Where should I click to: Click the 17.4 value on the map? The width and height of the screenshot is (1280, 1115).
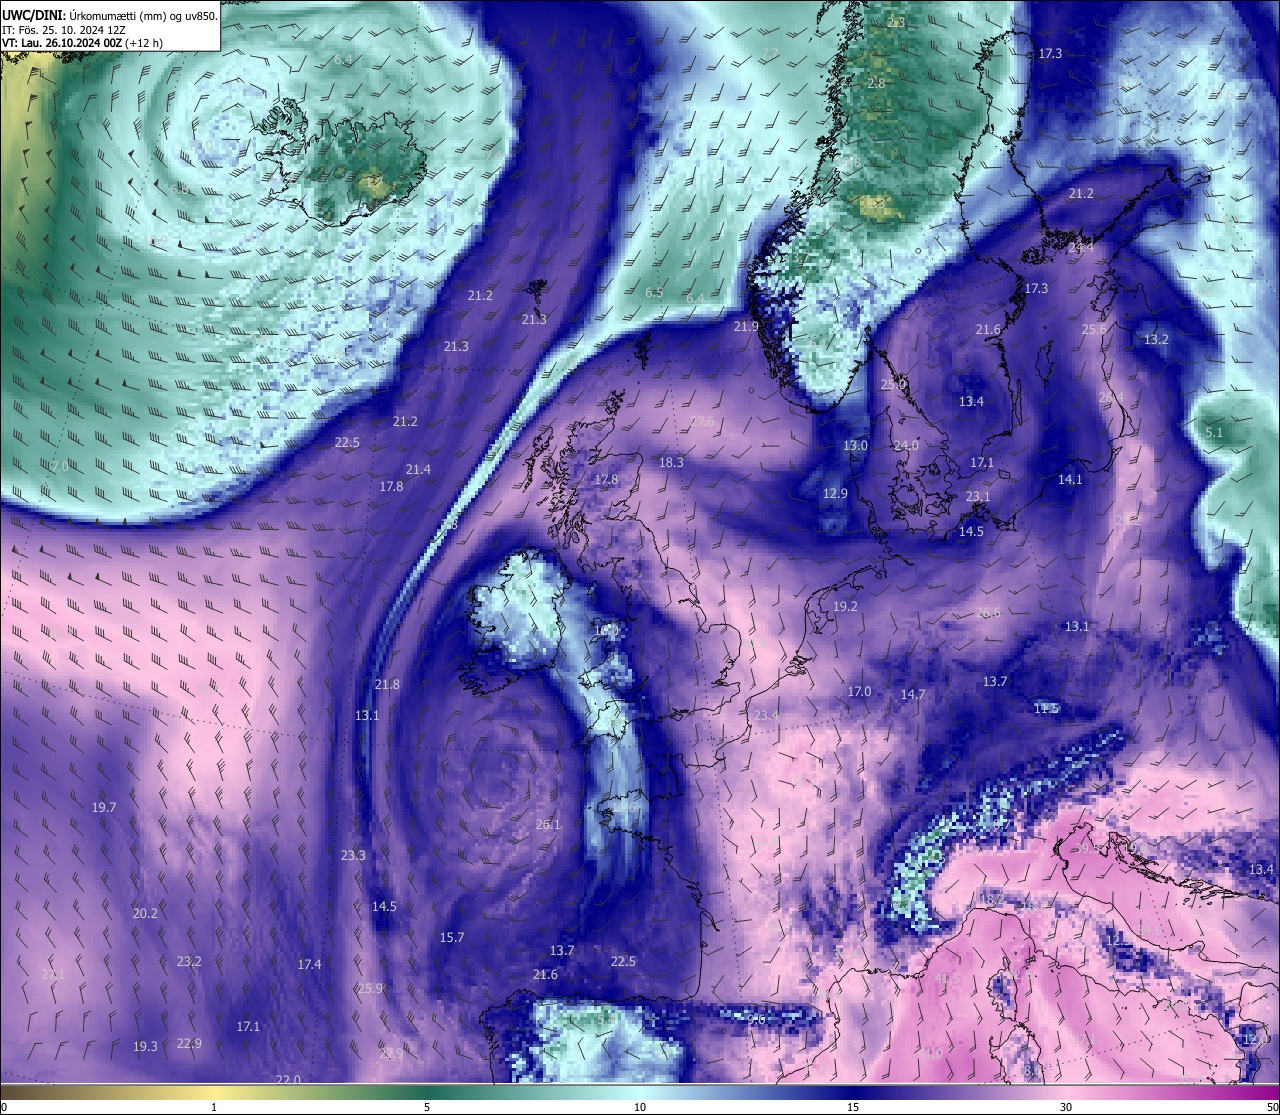click(x=310, y=964)
